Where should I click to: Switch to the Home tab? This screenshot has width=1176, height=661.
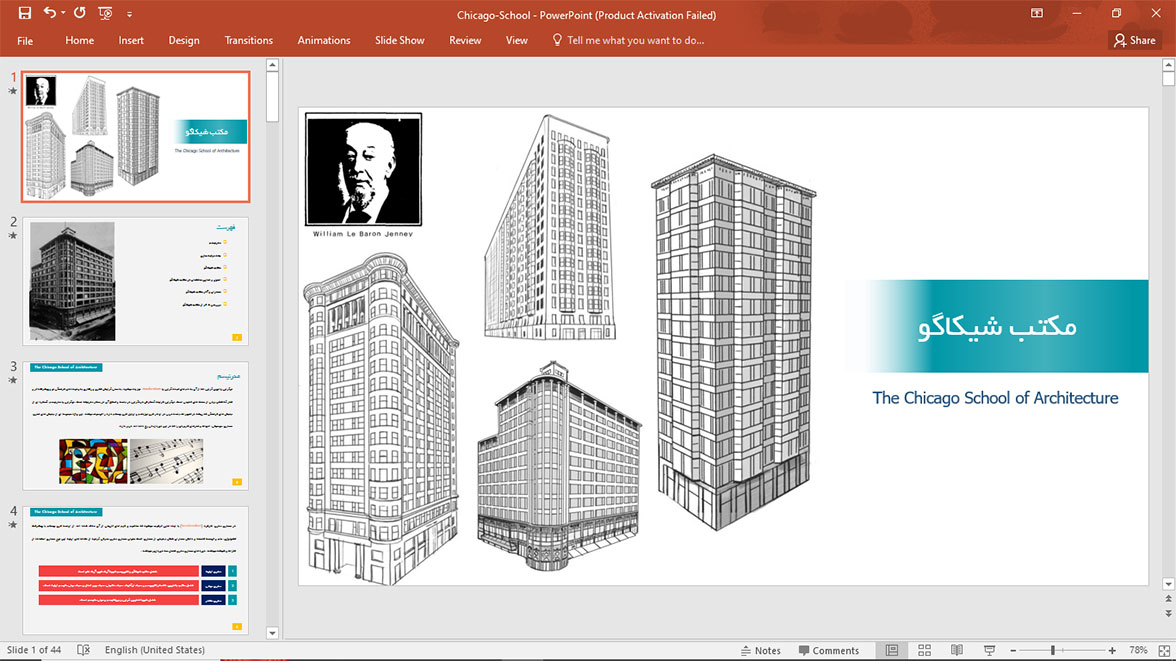click(80, 41)
